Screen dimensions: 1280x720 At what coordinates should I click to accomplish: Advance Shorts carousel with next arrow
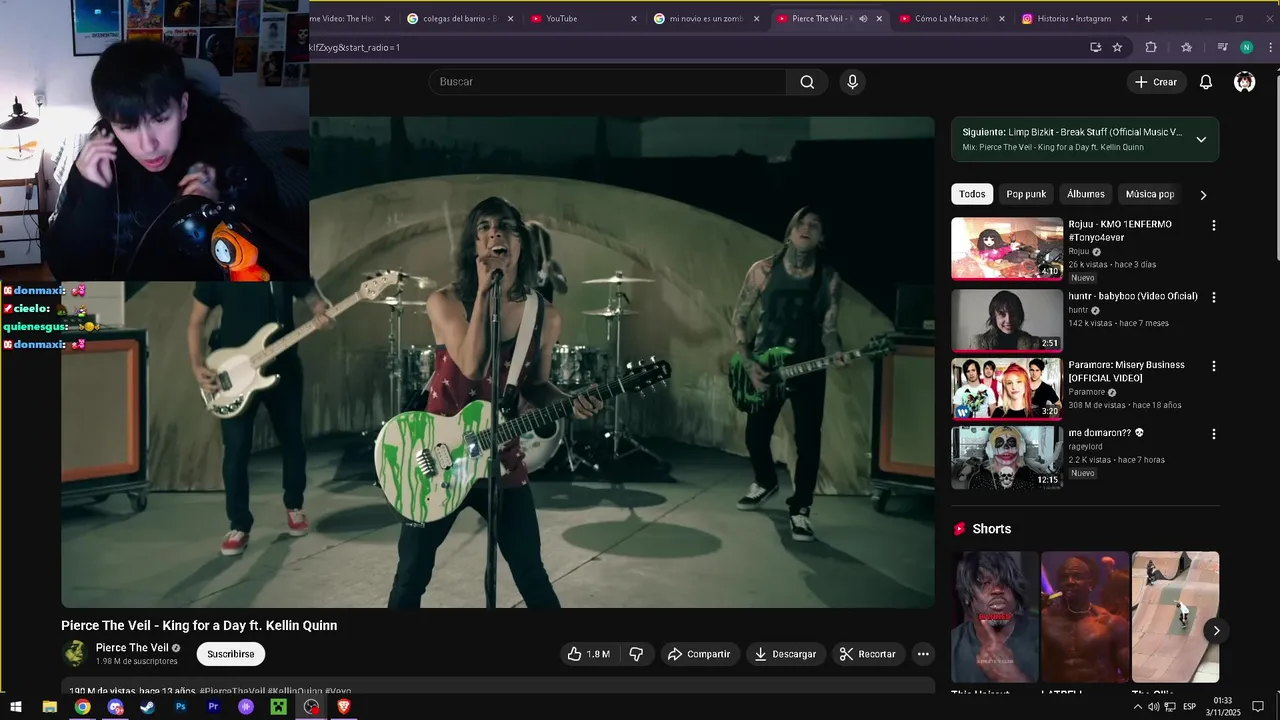tap(1216, 630)
